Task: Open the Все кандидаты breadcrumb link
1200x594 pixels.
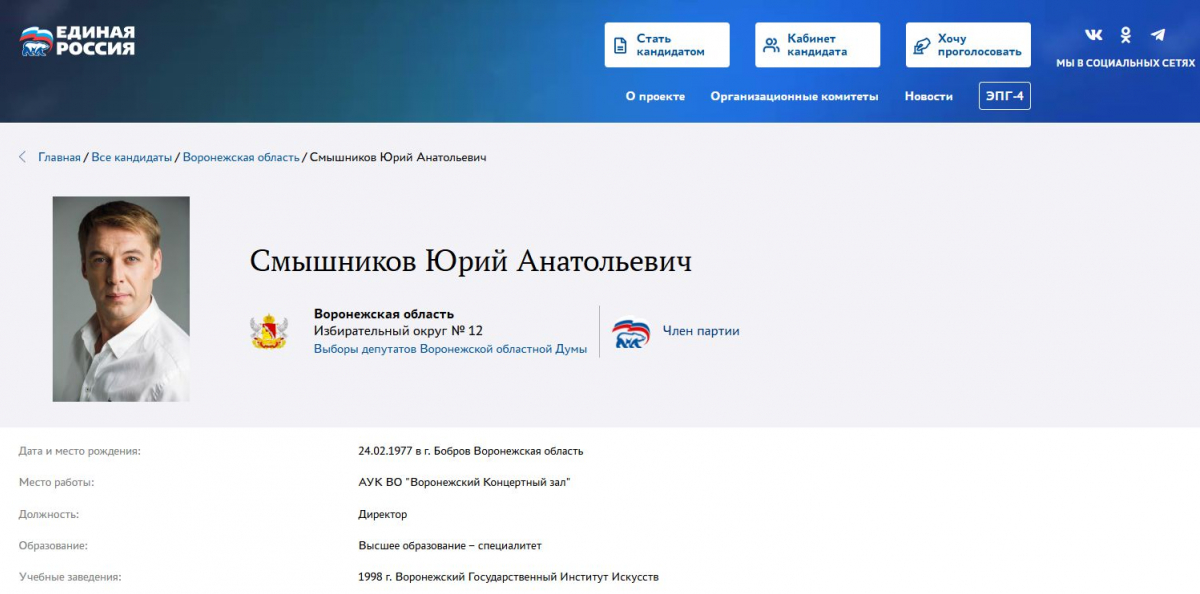Action: coord(132,158)
